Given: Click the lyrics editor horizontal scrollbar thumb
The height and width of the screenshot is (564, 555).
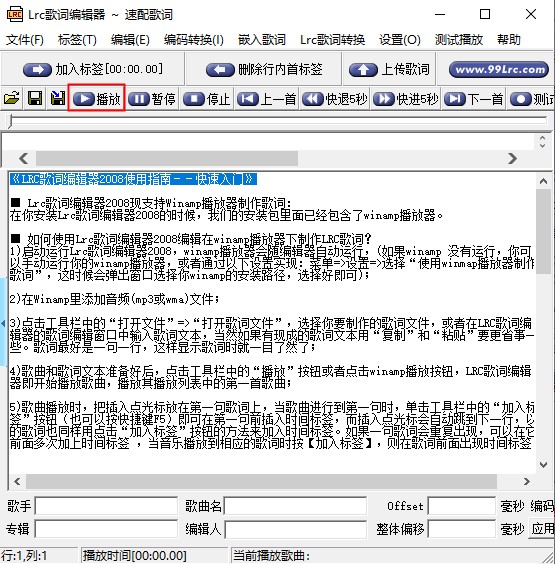Looking at the screenshot, I should 261,481.
